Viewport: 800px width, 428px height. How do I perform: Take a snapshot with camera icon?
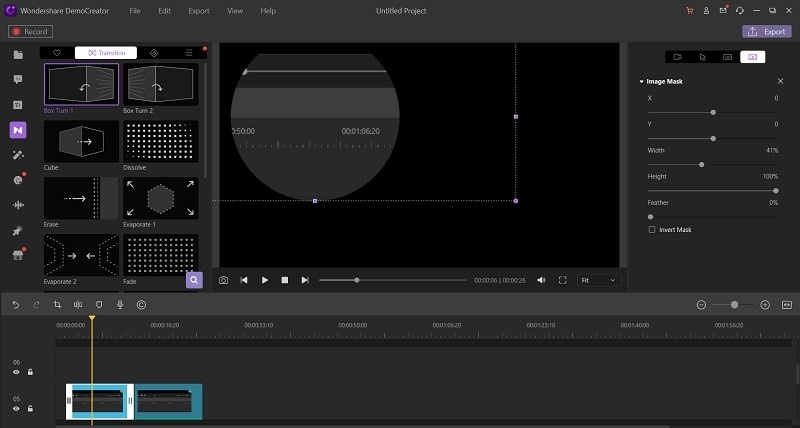(223, 280)
